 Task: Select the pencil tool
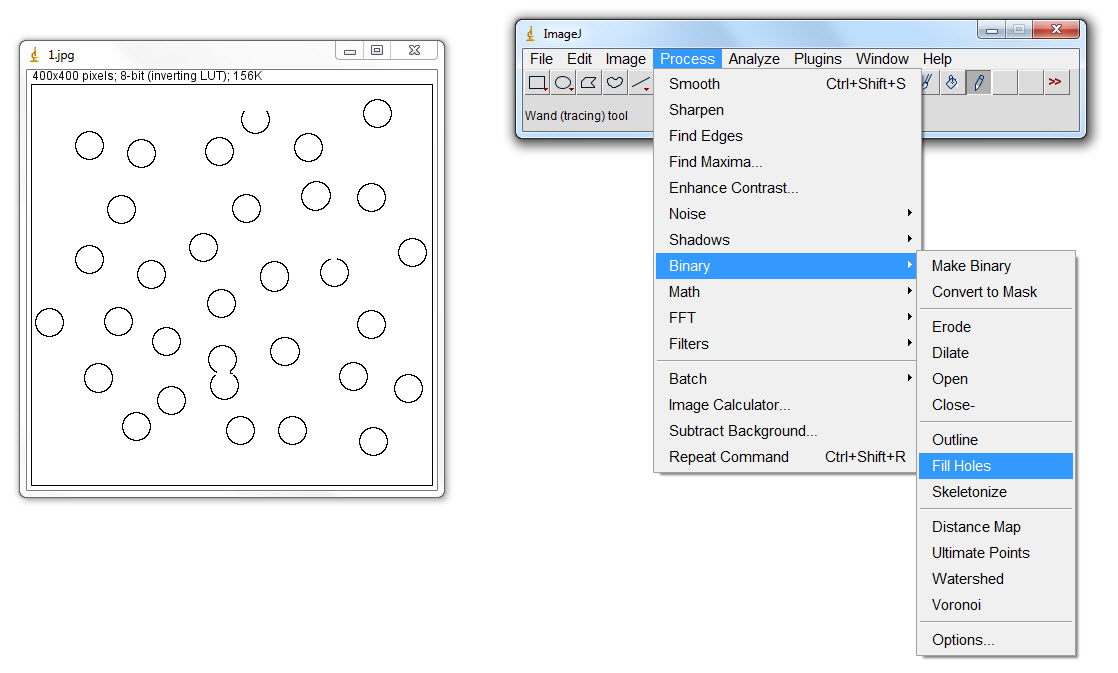[978, 82]
